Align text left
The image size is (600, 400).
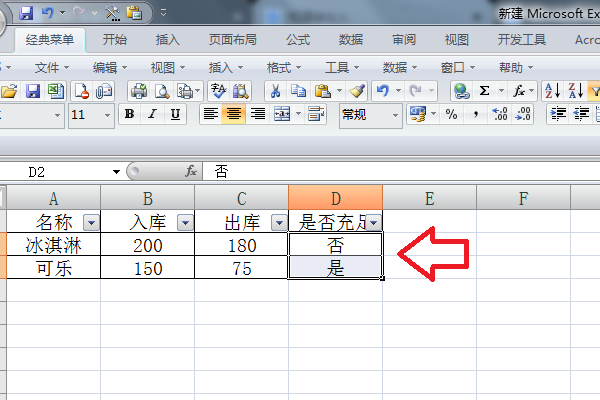[210, 114]
